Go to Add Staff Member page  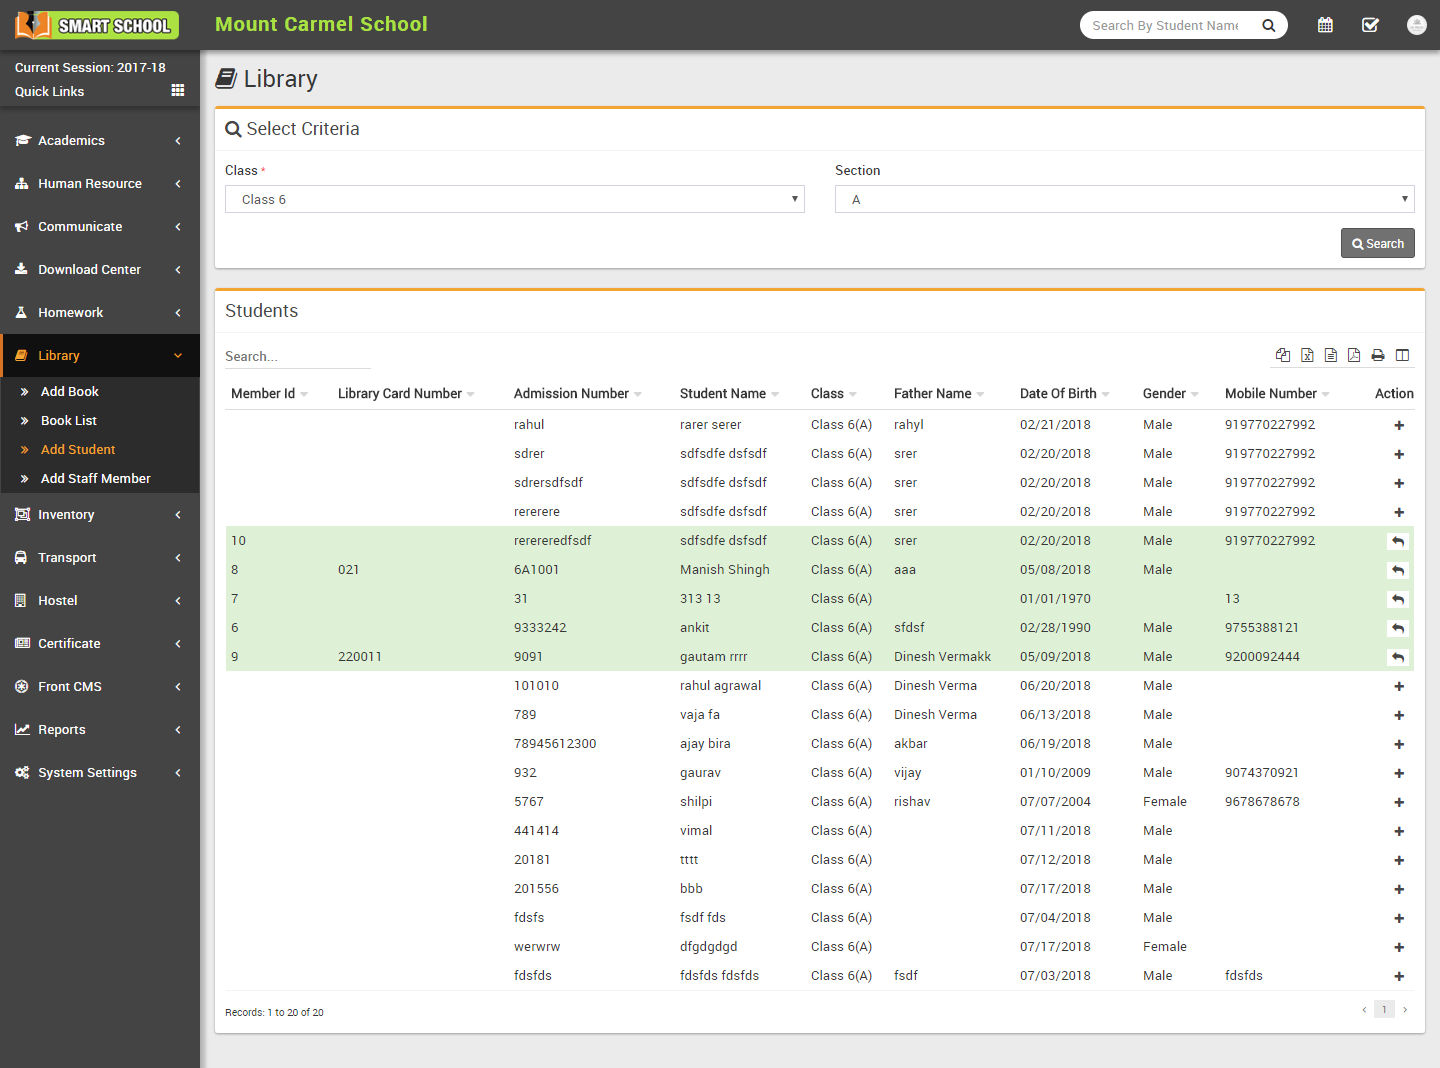(x=95, y=479)
